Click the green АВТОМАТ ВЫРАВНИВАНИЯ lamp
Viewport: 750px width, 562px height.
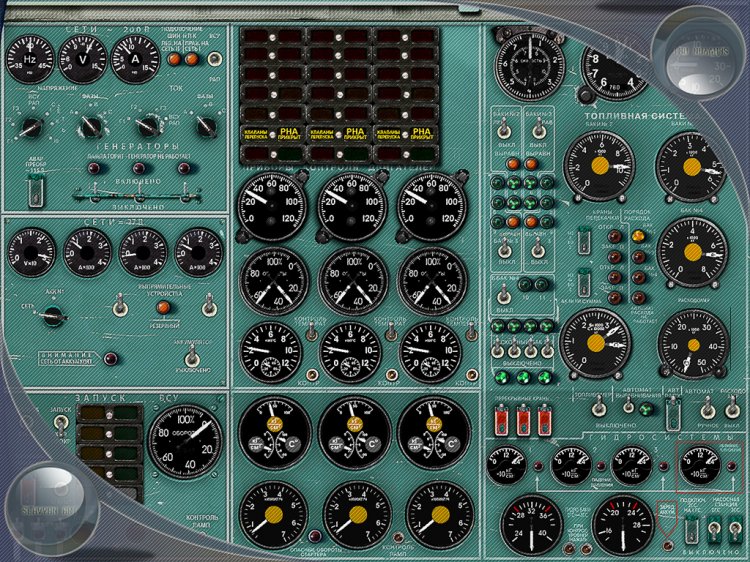(646, 409)
